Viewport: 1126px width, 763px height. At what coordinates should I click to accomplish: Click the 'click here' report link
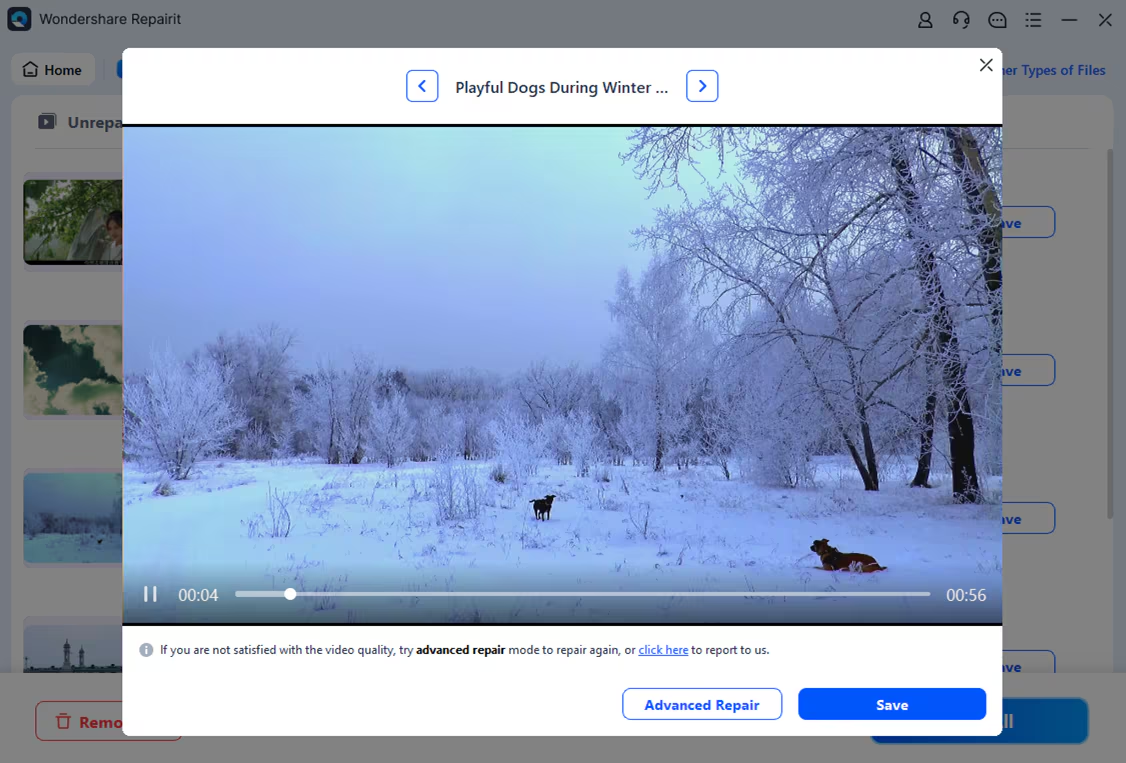point(663,650)
